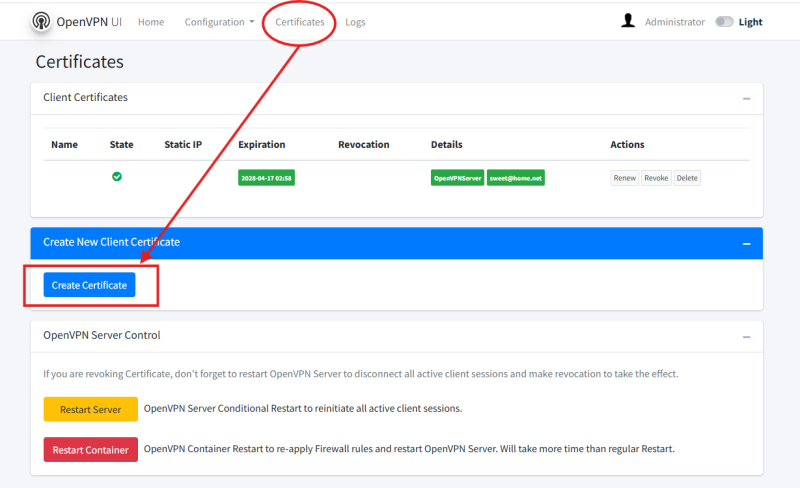Delete the client certificate
Image resolution: width=800 pixels, height=488 pixels.
(687, 178)
